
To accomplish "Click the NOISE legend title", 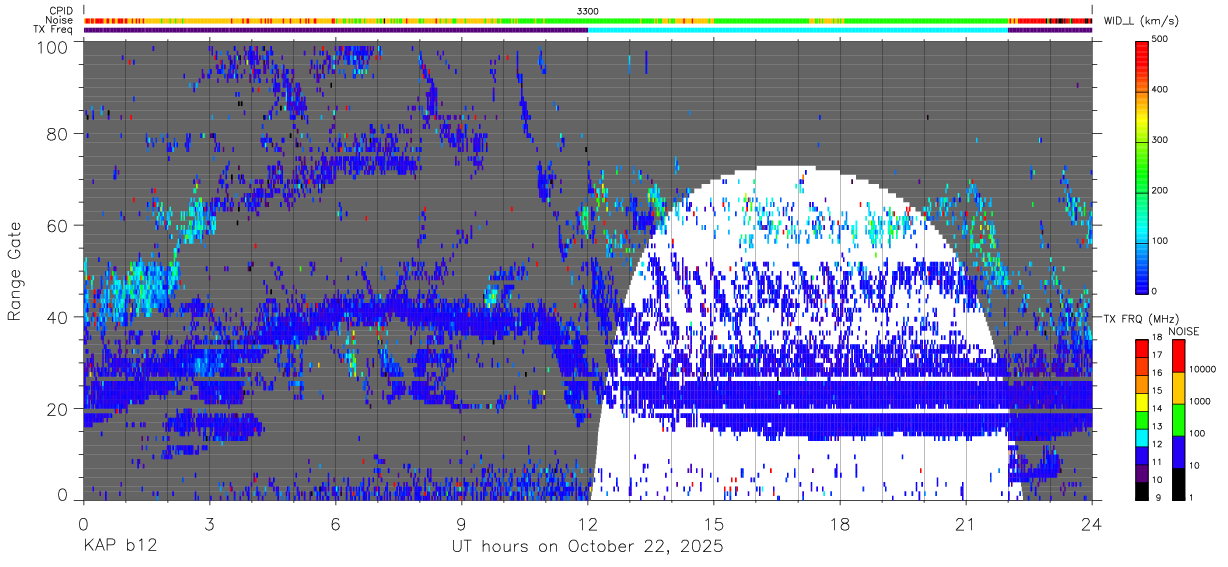I will coord(1185,331).
